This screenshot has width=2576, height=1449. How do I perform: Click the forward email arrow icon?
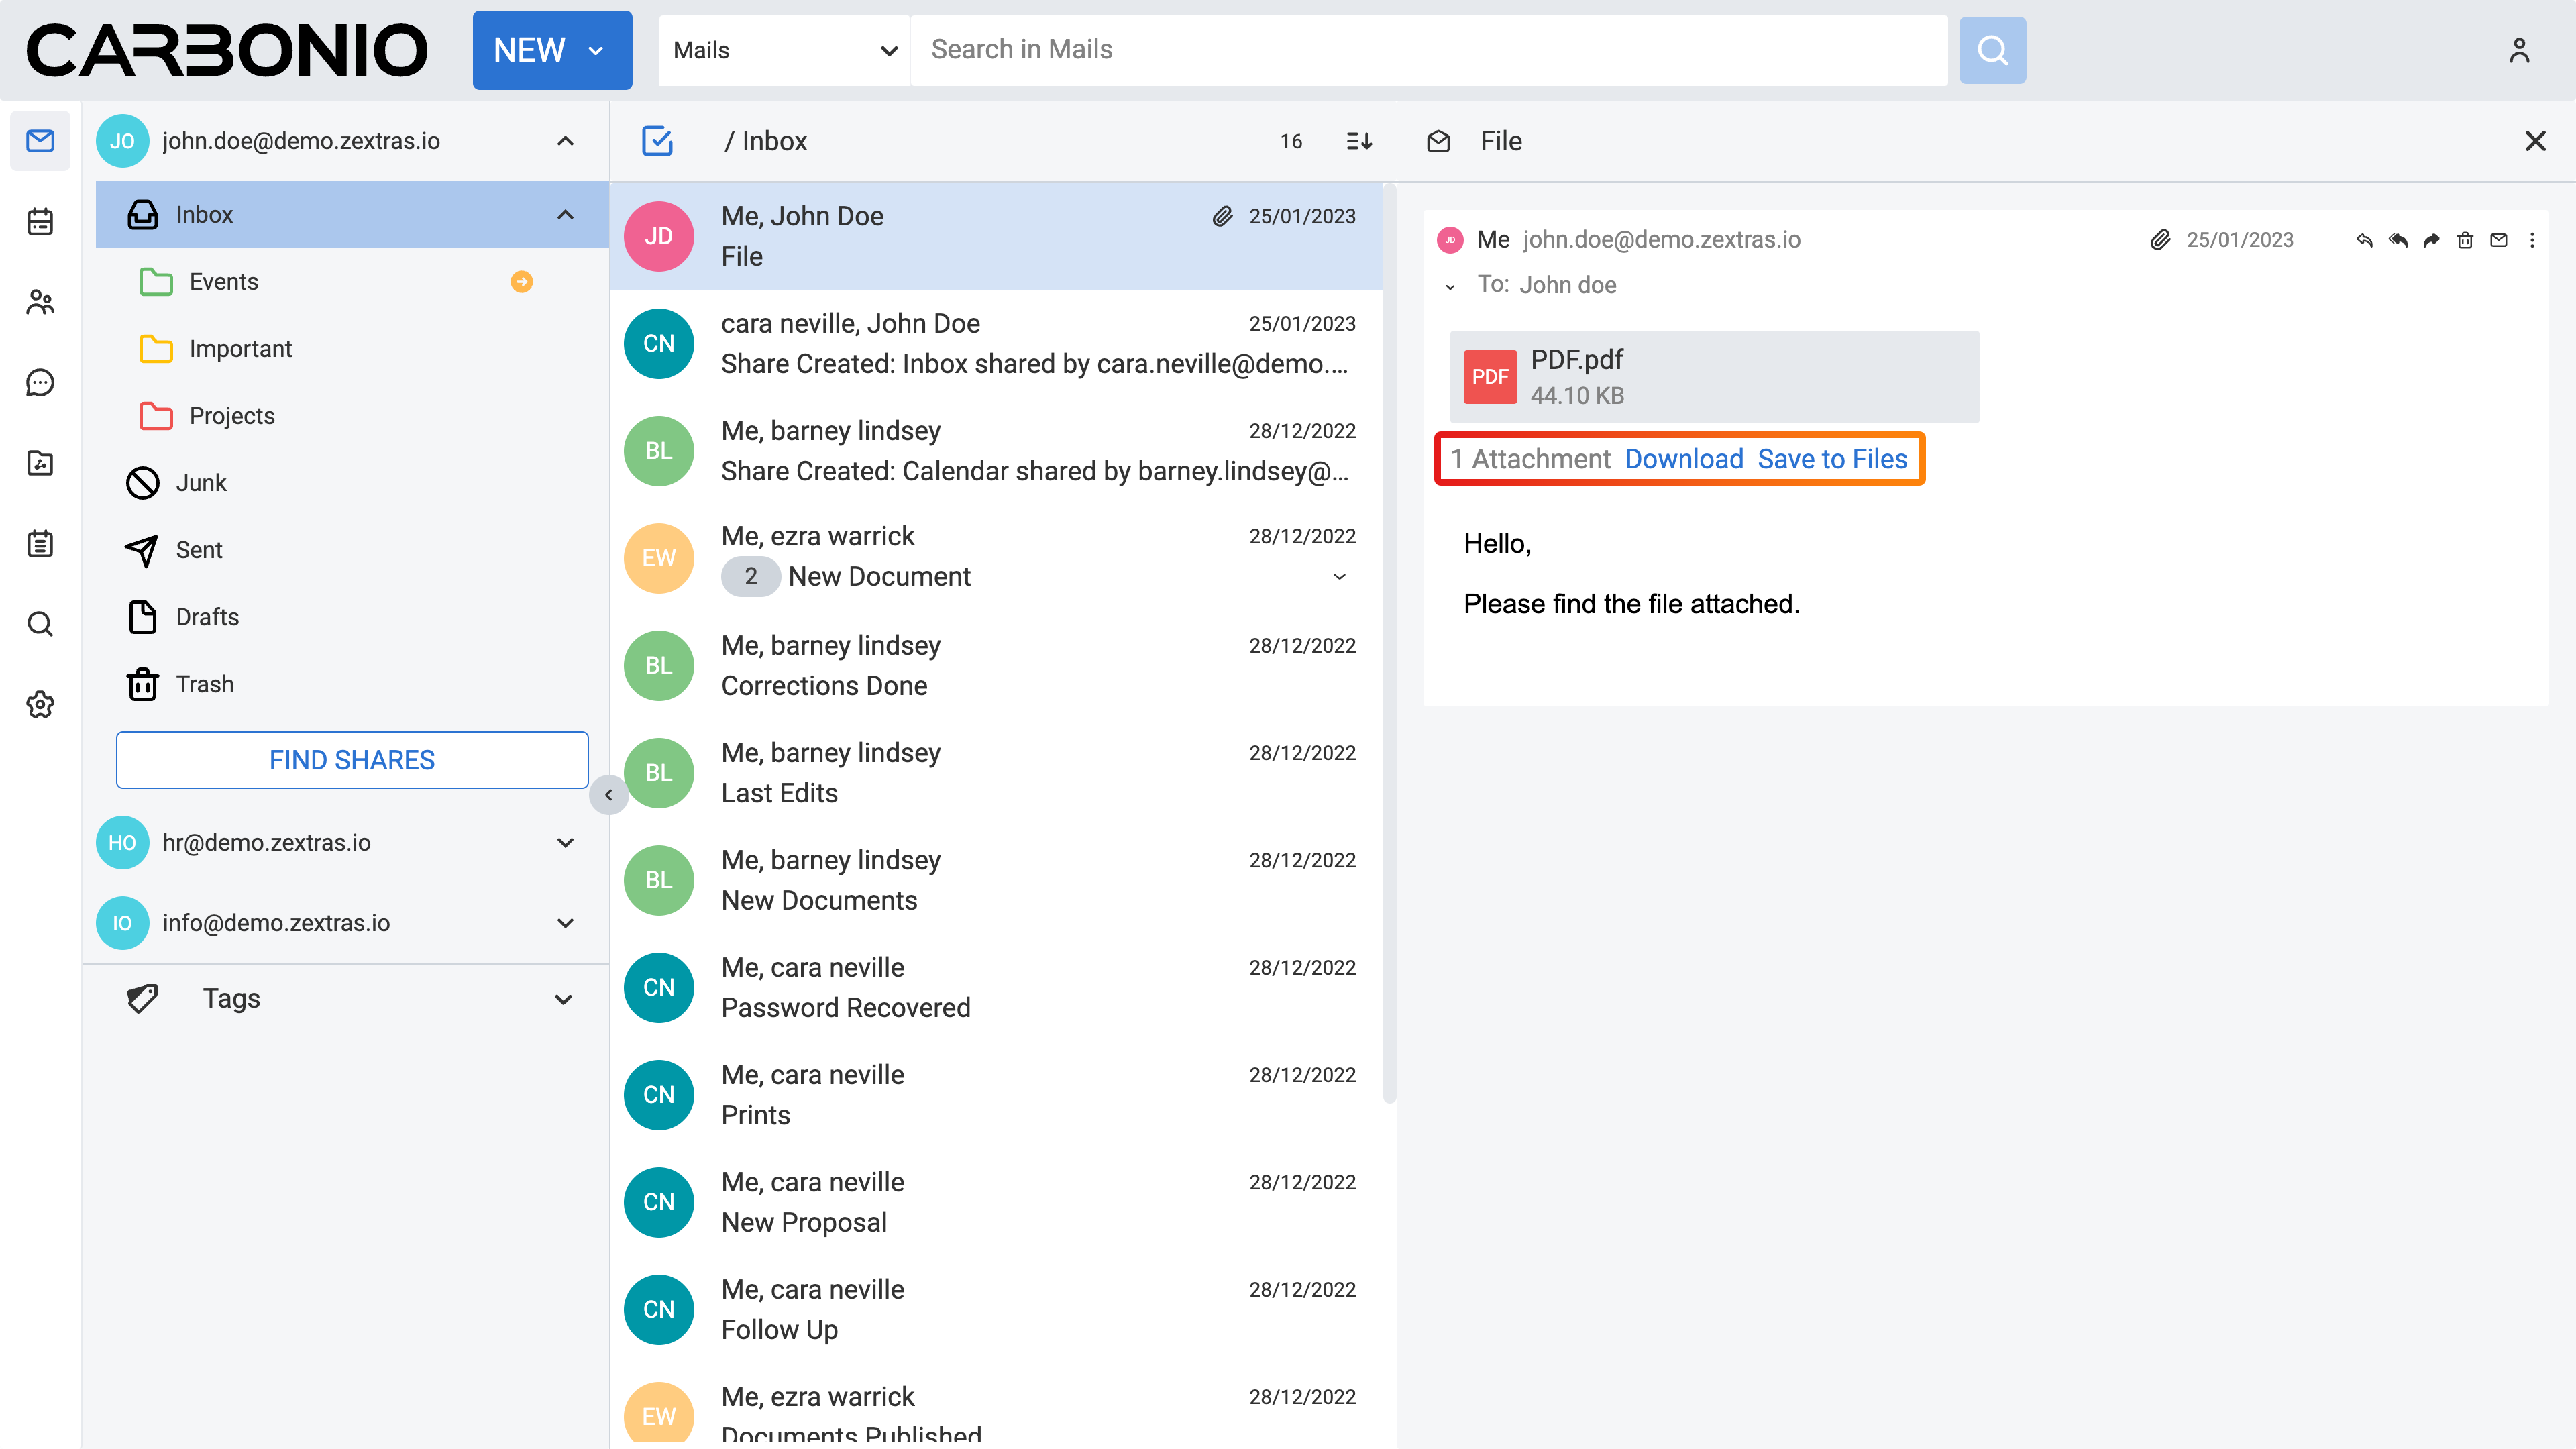[2431, 240]
